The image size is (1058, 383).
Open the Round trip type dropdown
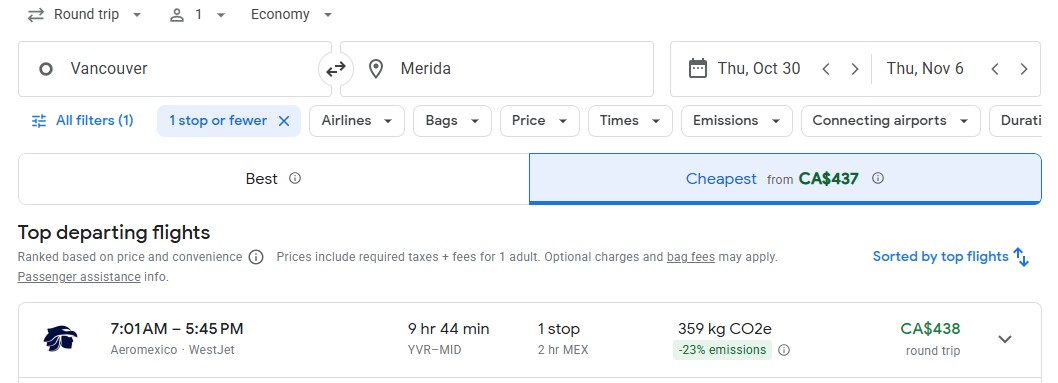(x=85, y=15)
